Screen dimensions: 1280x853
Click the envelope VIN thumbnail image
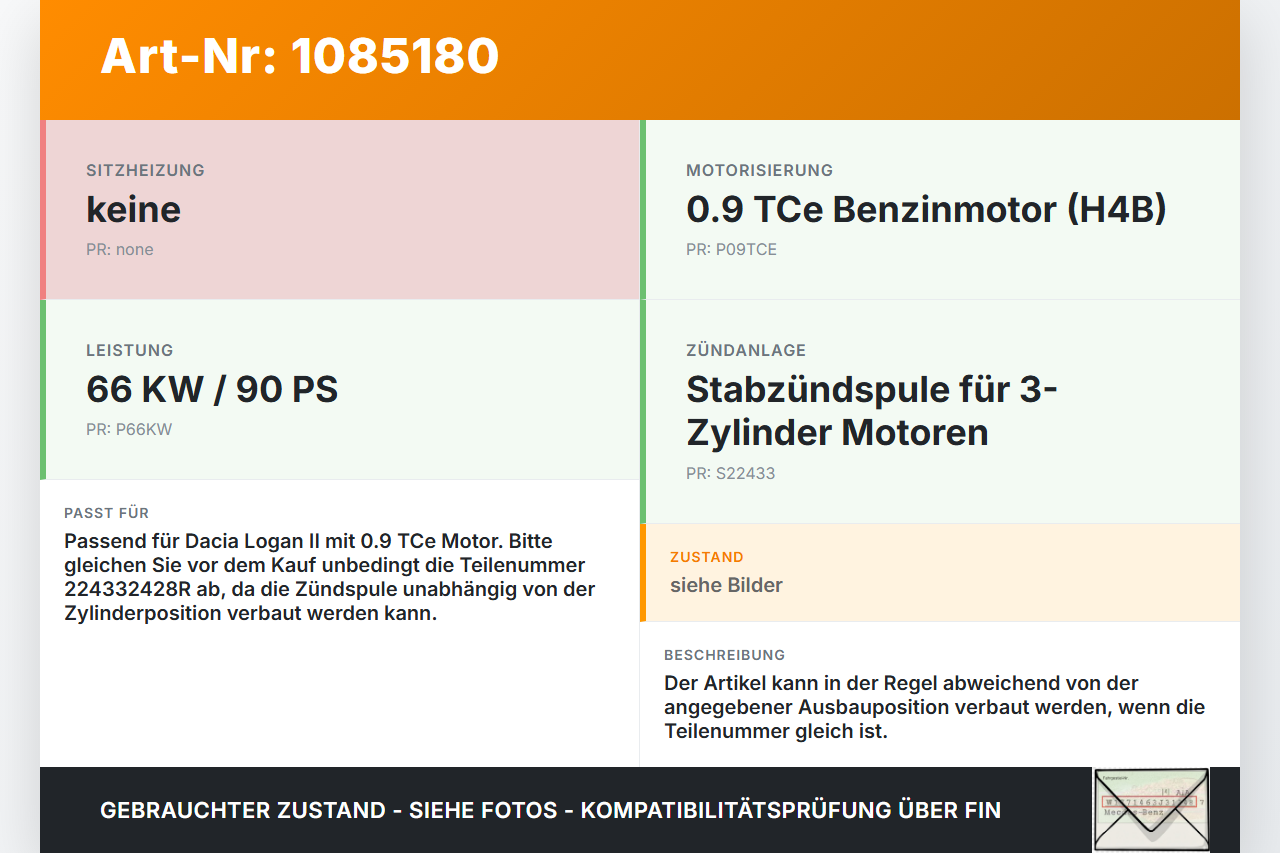point(1151,810)
